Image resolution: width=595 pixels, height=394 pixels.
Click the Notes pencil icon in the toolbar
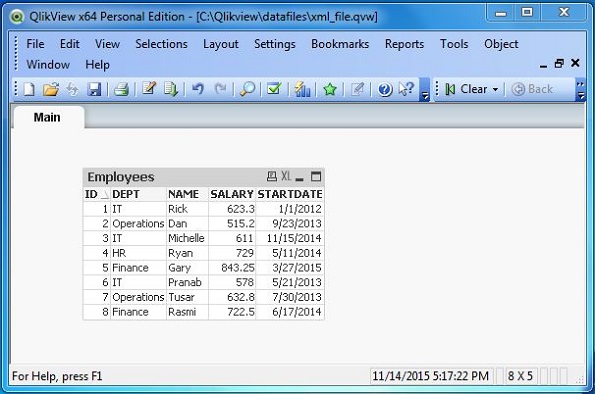357,89
